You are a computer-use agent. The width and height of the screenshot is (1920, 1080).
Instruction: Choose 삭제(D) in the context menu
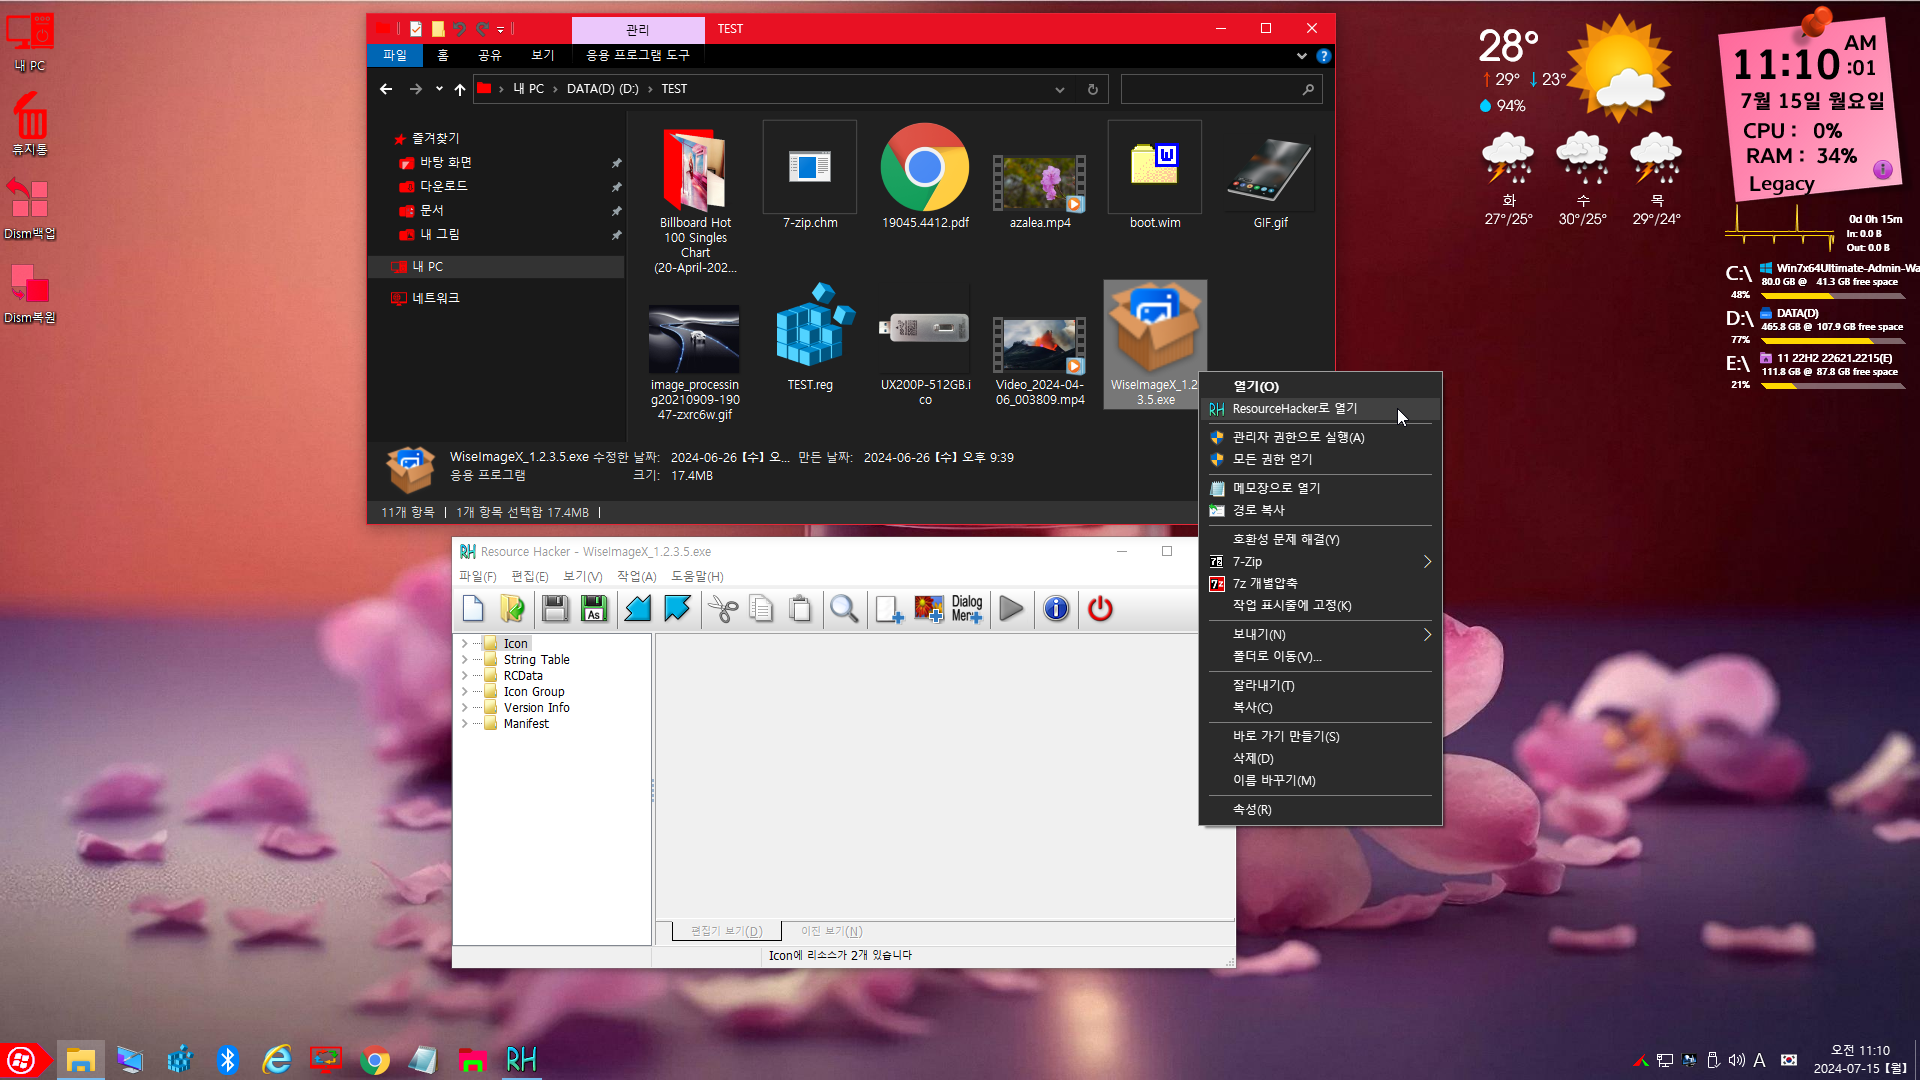click(x=1320, y=759)
